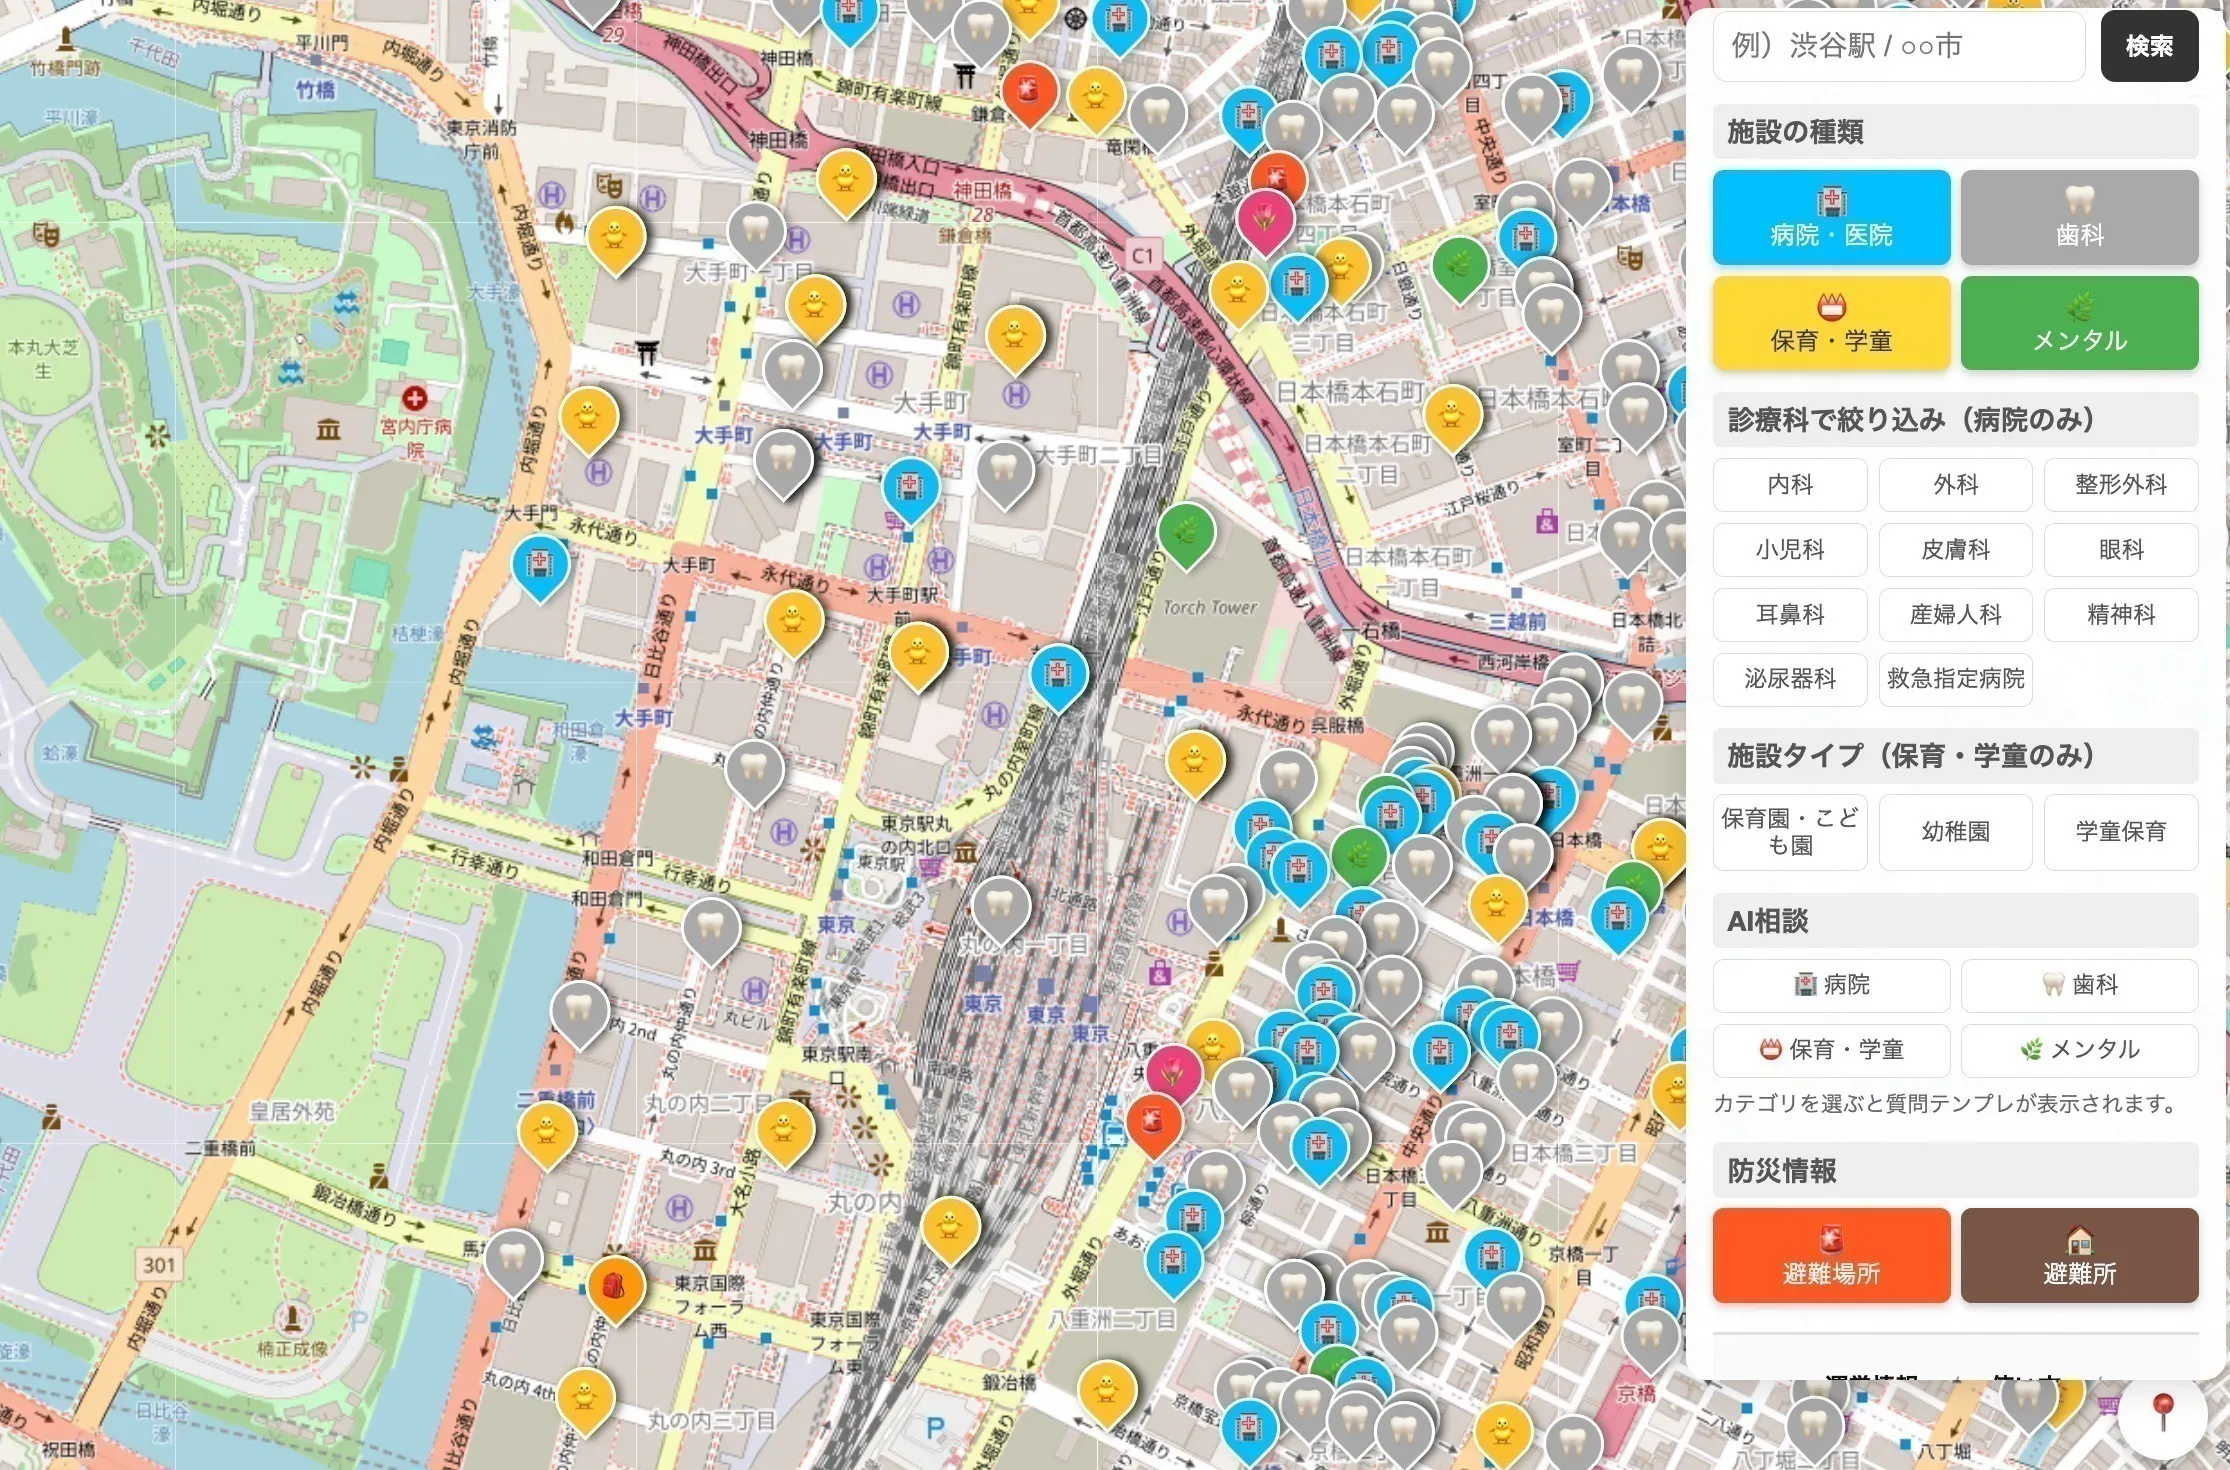2230x1470 pixels.
Task: Select the 救急指定病院 filter chip
Action: pyautogui.click(x=1954, y=679)
